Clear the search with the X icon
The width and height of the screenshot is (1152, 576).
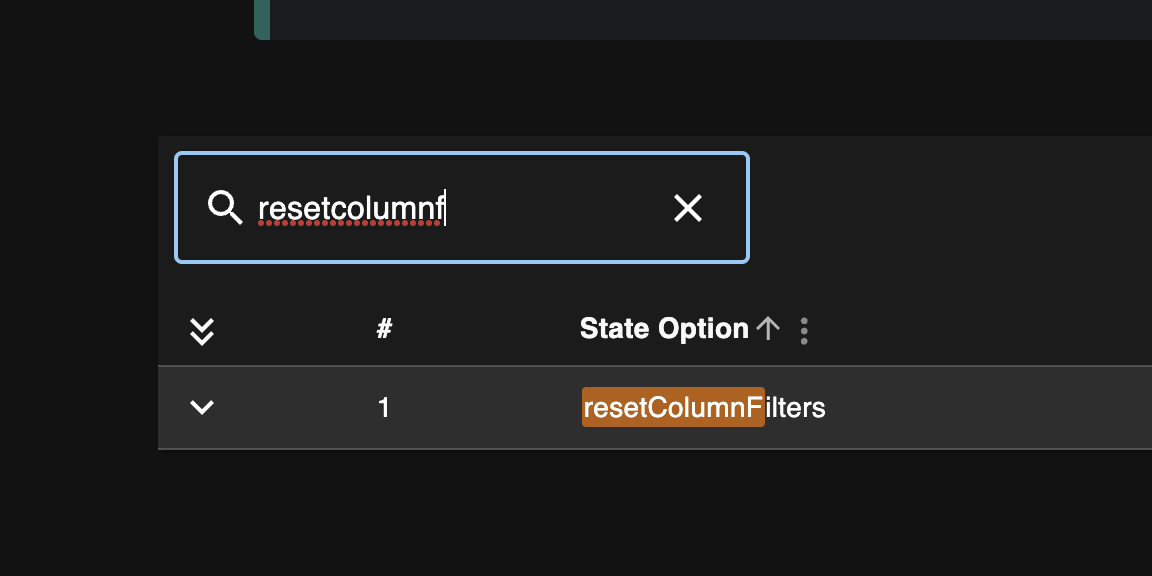[x=688, y=208]
